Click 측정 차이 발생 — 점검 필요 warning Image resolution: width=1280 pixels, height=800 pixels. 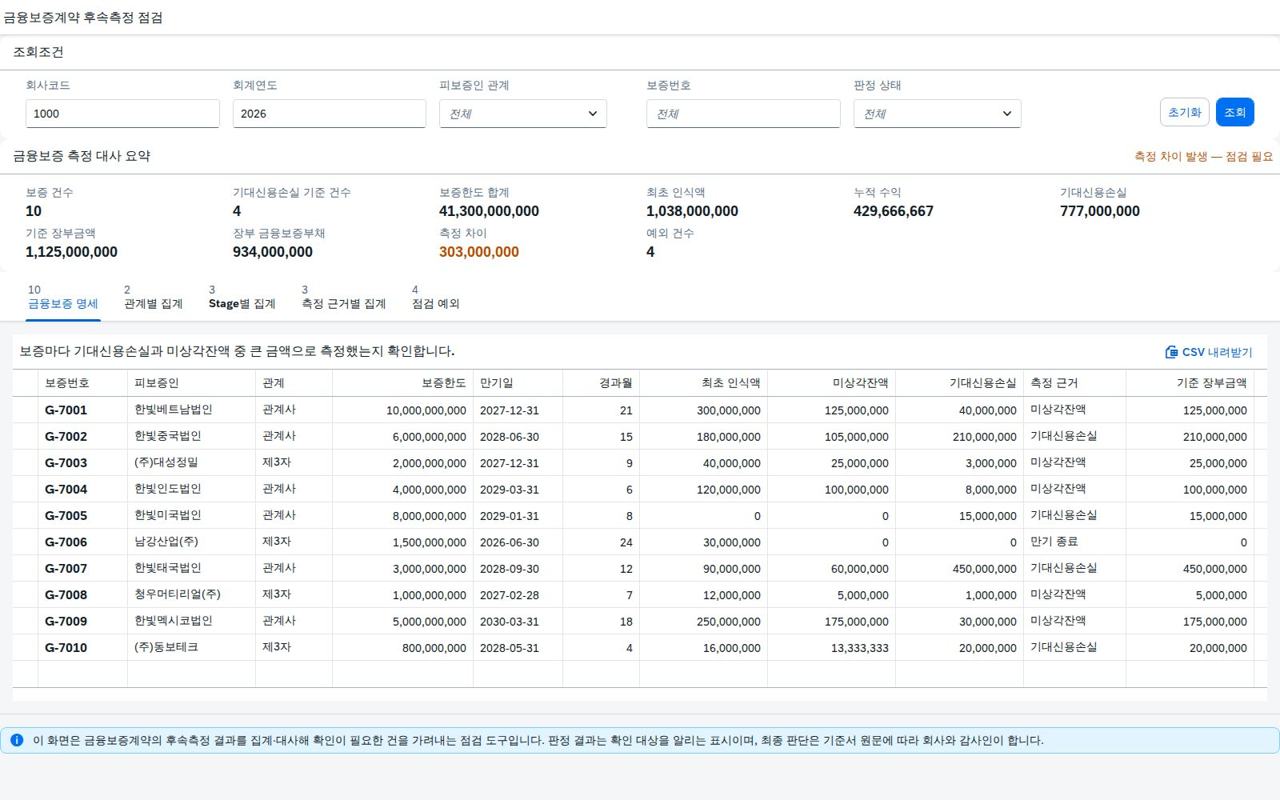pos(1204,157)
